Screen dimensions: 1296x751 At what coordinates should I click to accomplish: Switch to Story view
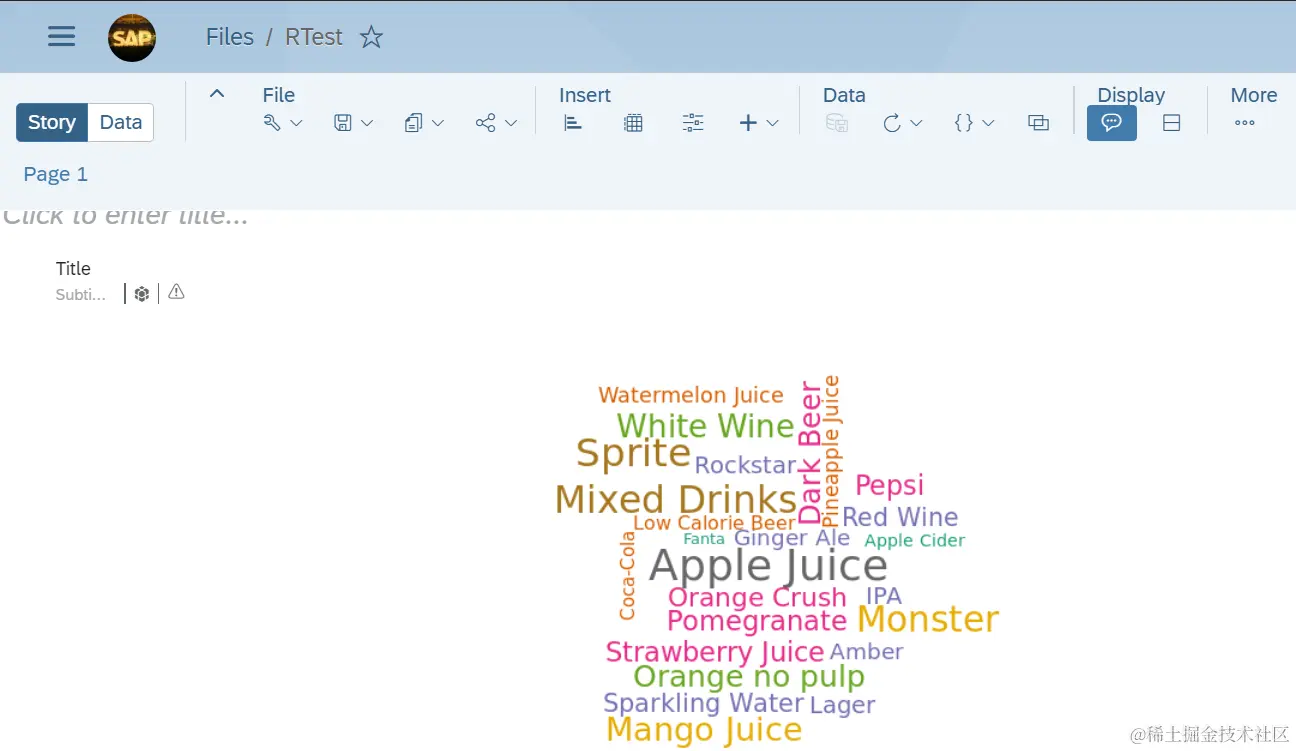[52, 122]
